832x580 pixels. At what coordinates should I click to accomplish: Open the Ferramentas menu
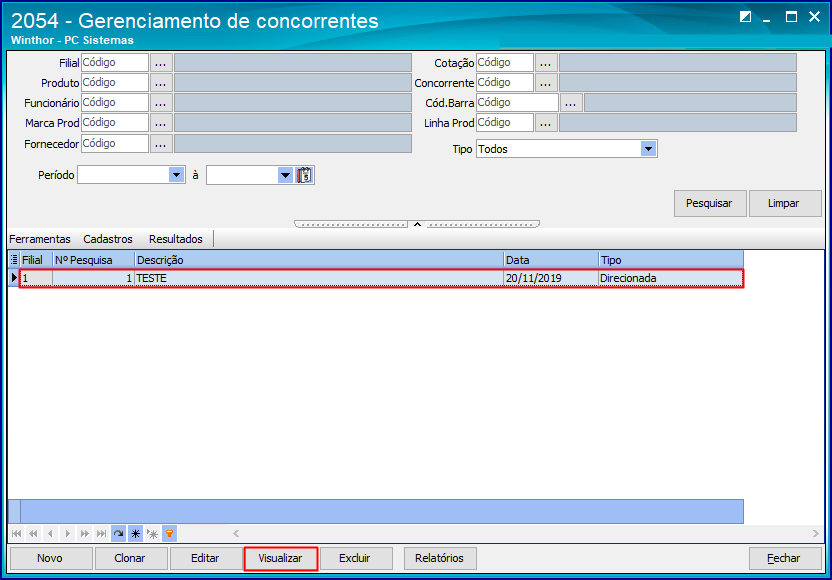(x=40, y=239)
